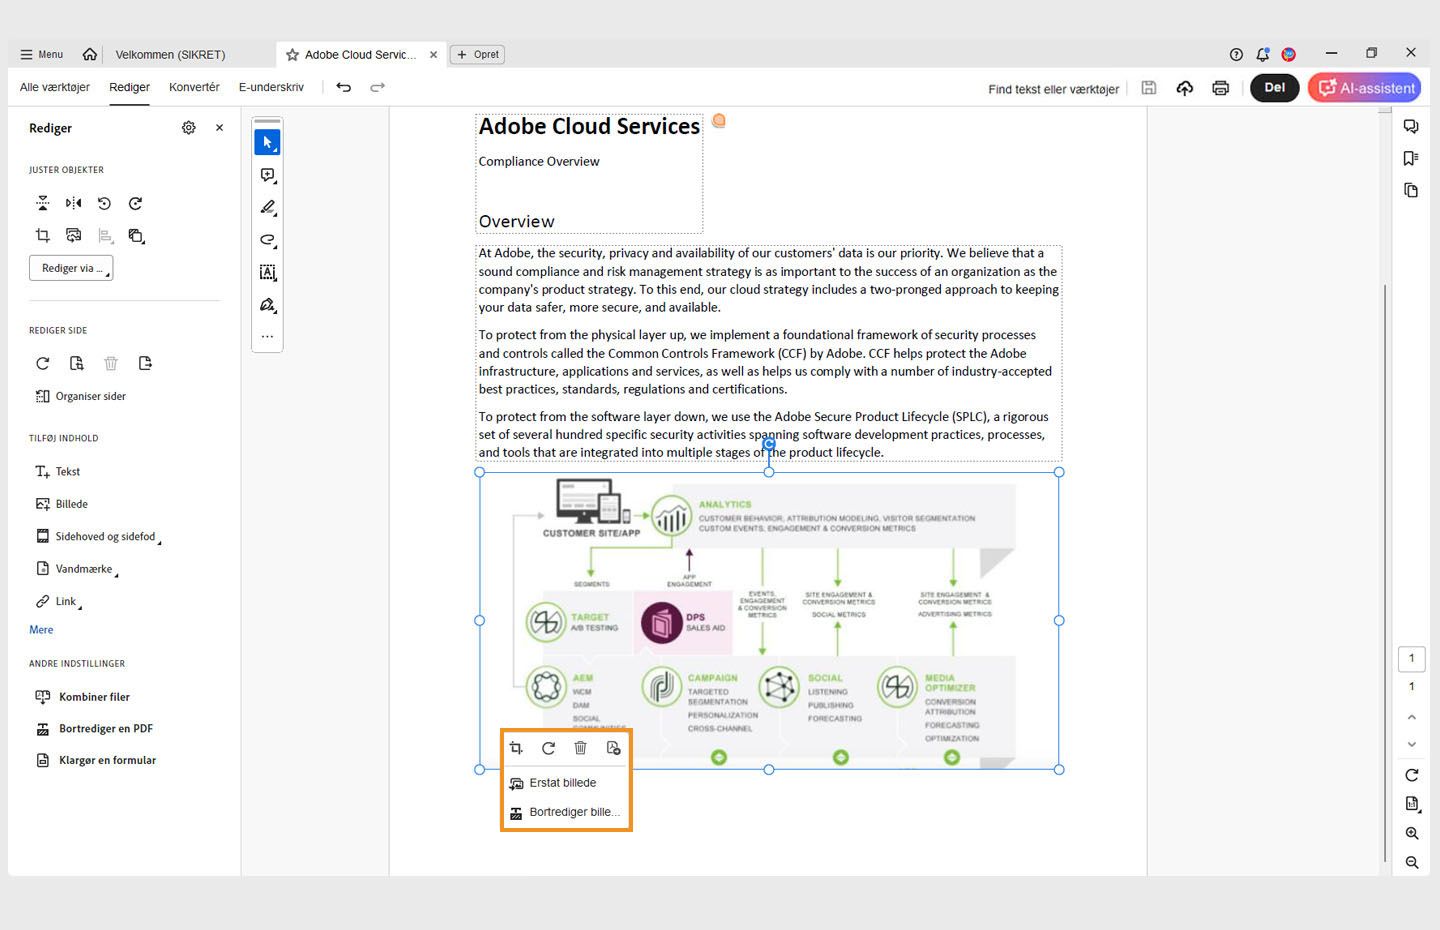
Task: Choose Erstat billede from the context options
Action: click(x=562, y=783)
